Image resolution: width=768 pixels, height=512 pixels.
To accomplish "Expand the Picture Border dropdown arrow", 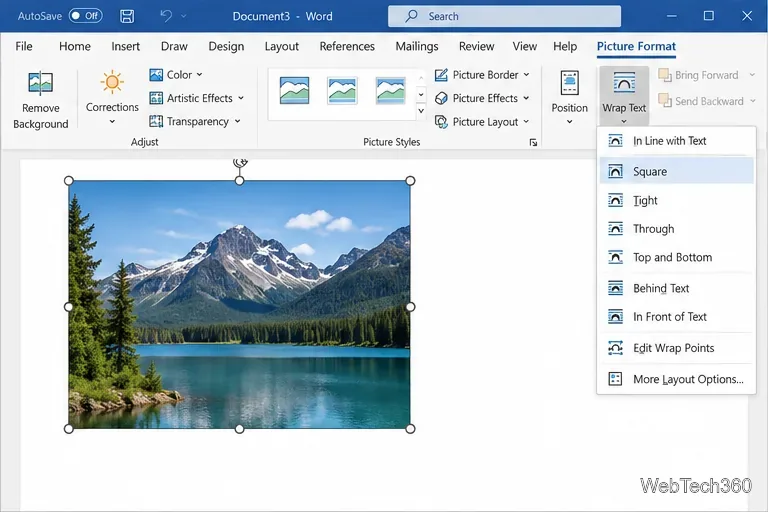I will [527, 75].
